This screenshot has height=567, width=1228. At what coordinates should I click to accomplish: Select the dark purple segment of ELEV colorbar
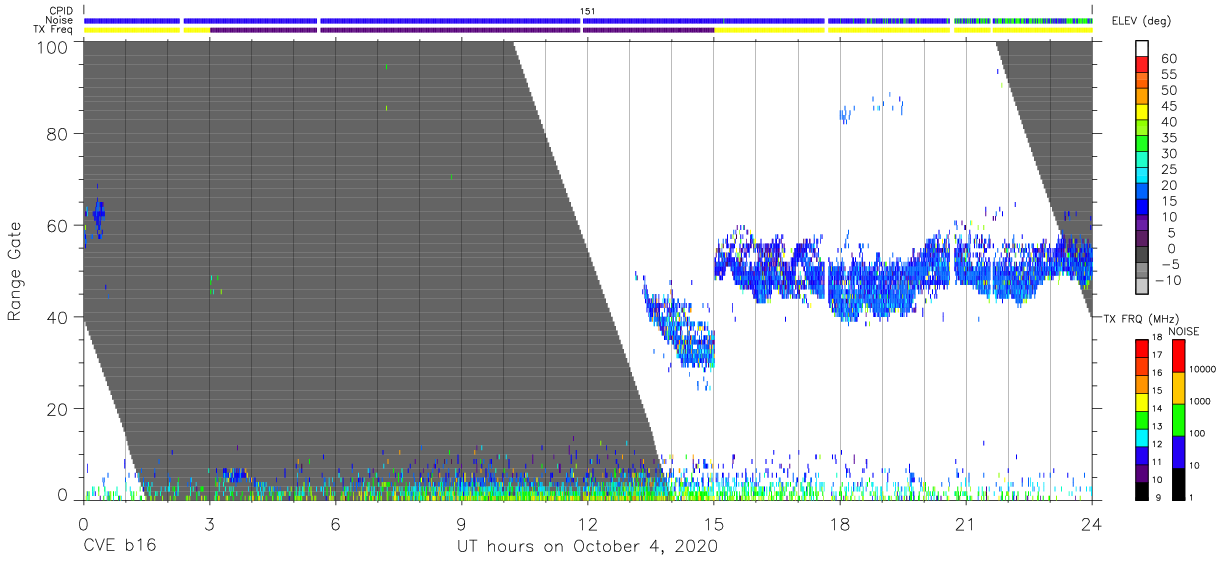coord(1142,238)
